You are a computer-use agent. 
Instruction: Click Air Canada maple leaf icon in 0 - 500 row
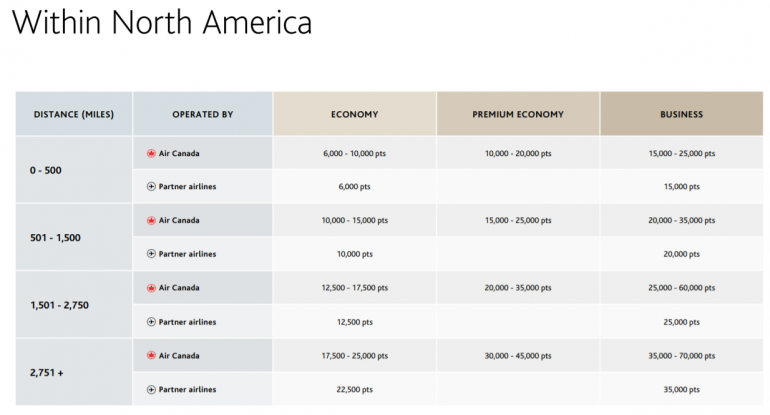152,153
